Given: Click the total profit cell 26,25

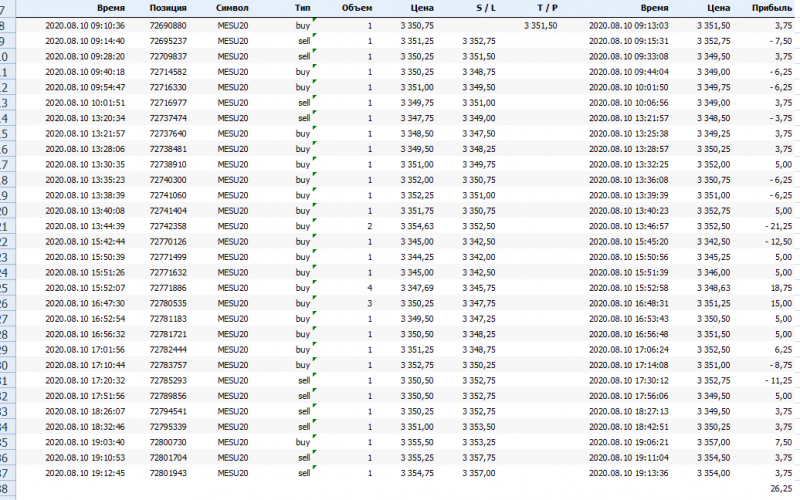Looking at the screenshot, I should pyautogui.click(x=781, y=488).
